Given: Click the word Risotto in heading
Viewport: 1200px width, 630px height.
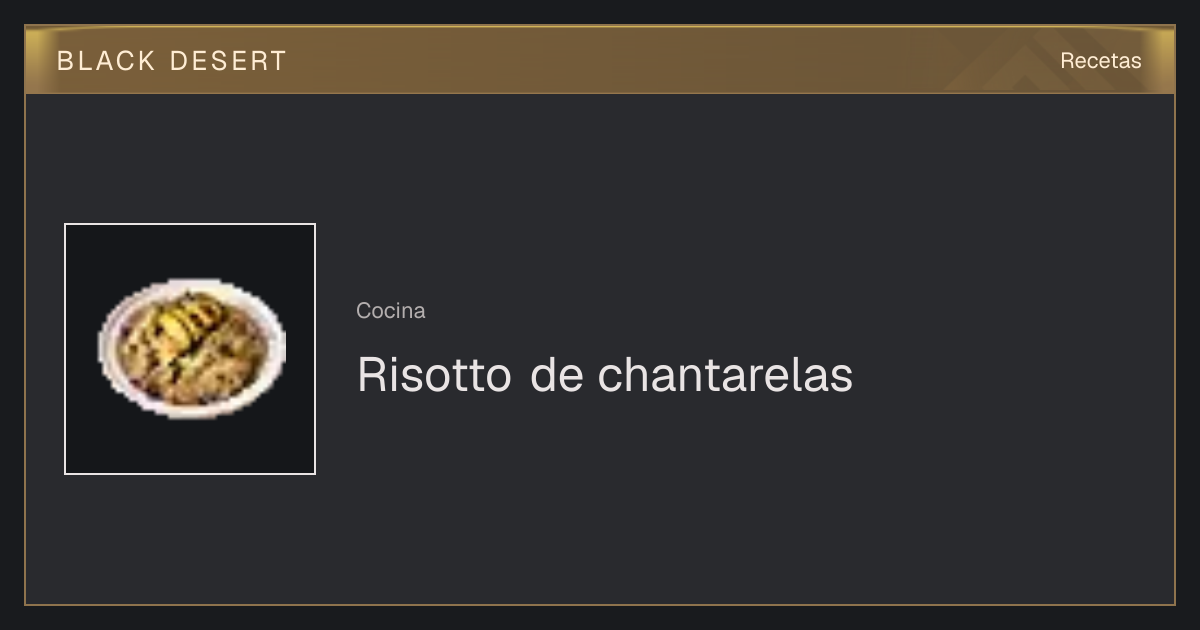Looking at the screenshot, I should (x=434, y=375).
